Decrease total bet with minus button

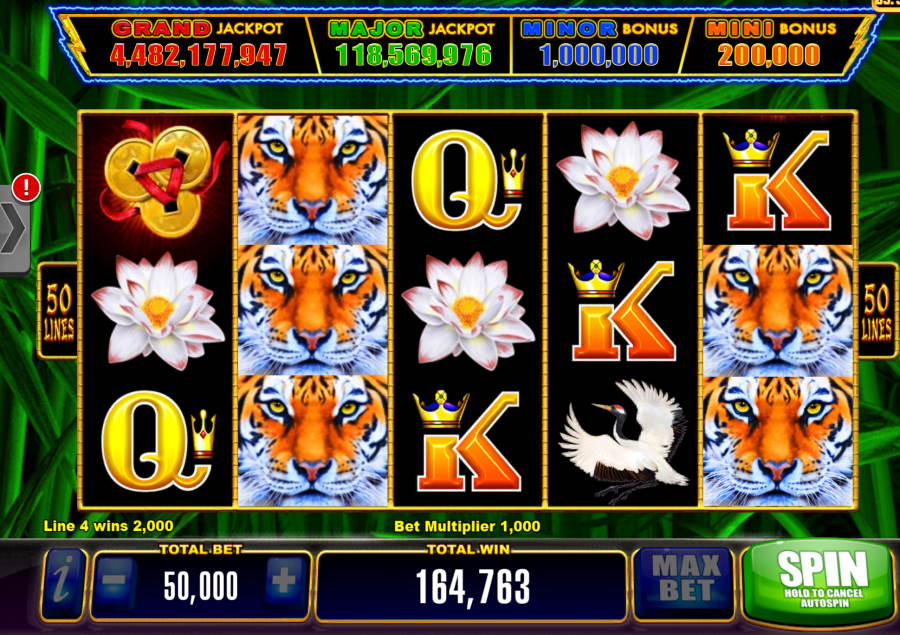115,582
